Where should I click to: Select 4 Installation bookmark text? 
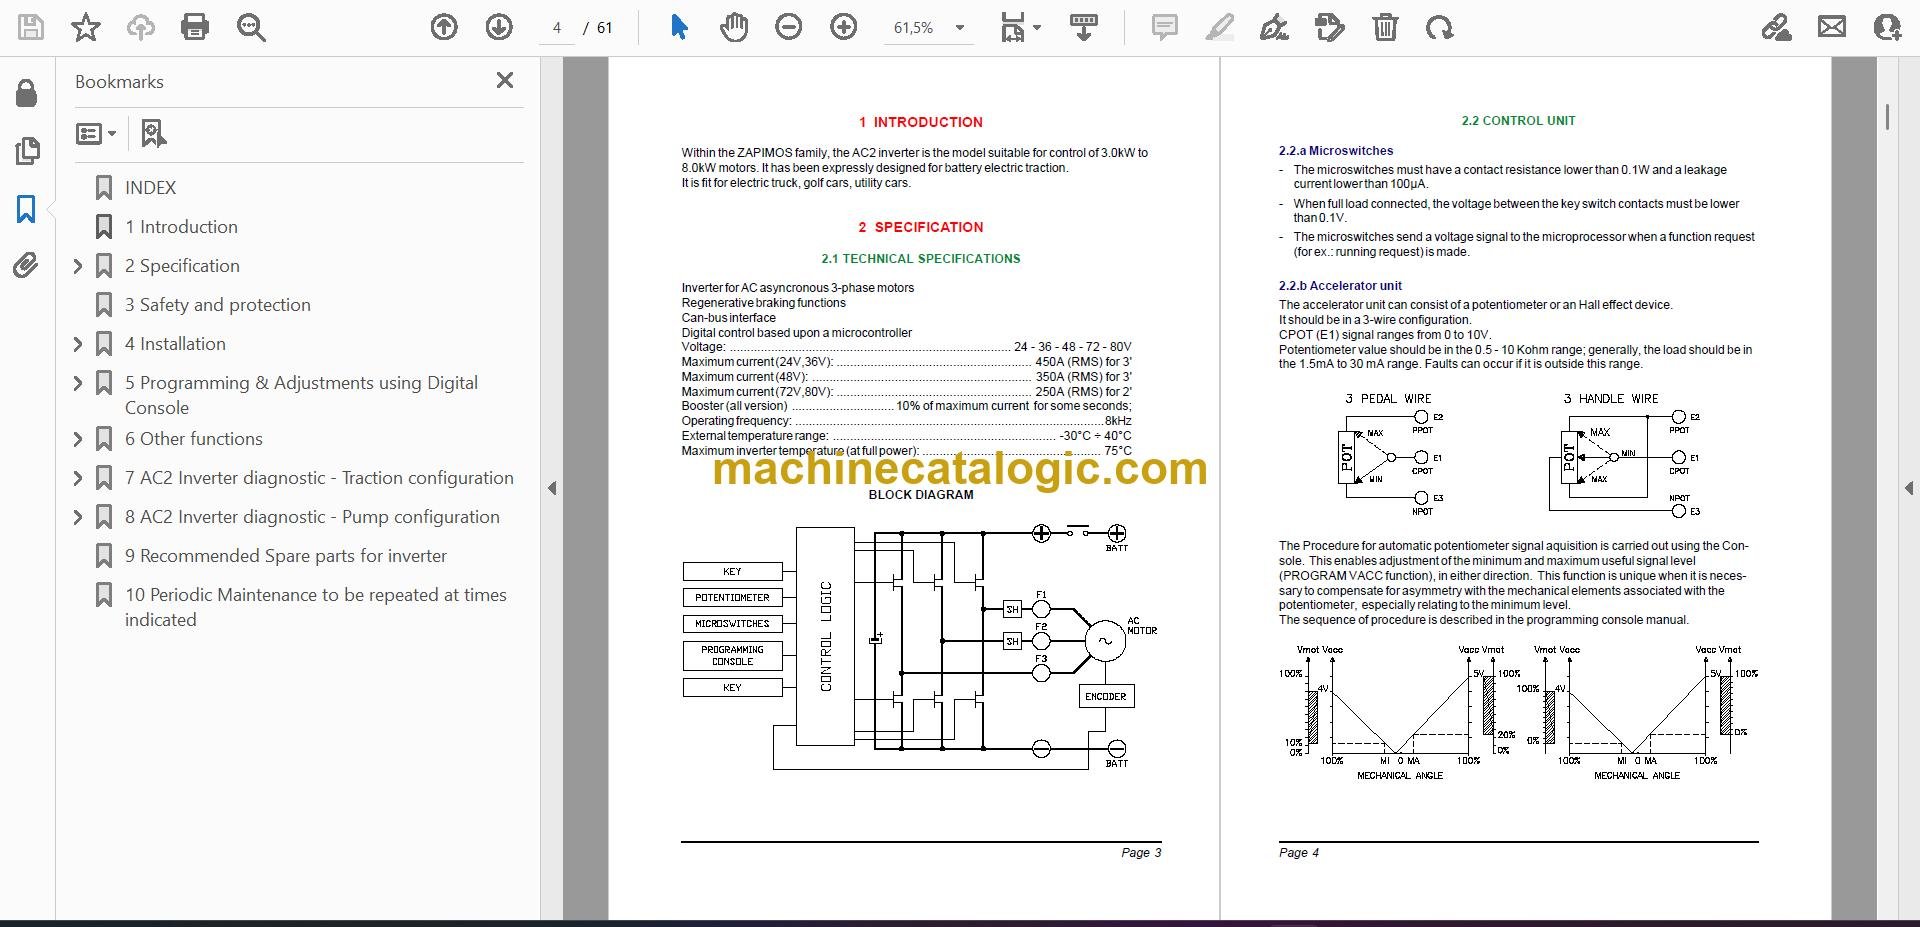(175, 344)
